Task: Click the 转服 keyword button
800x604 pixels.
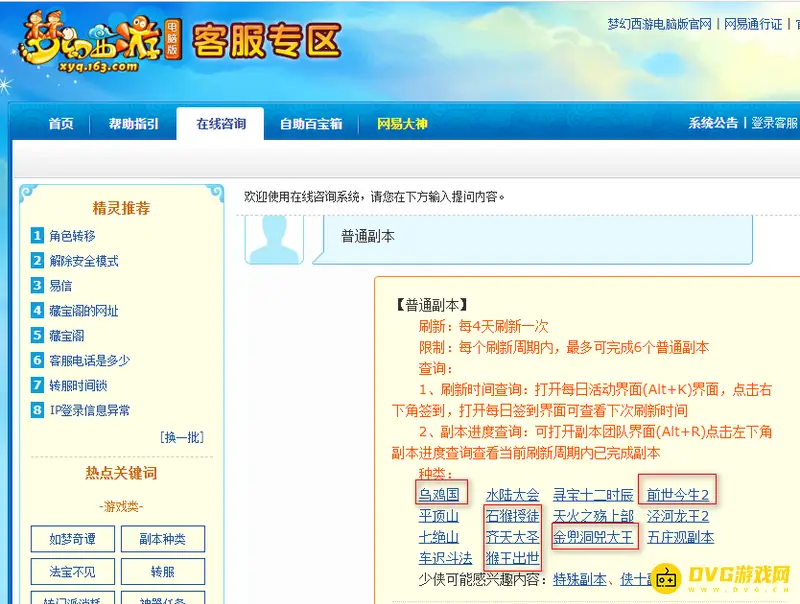Action: (x=163, y=571)
